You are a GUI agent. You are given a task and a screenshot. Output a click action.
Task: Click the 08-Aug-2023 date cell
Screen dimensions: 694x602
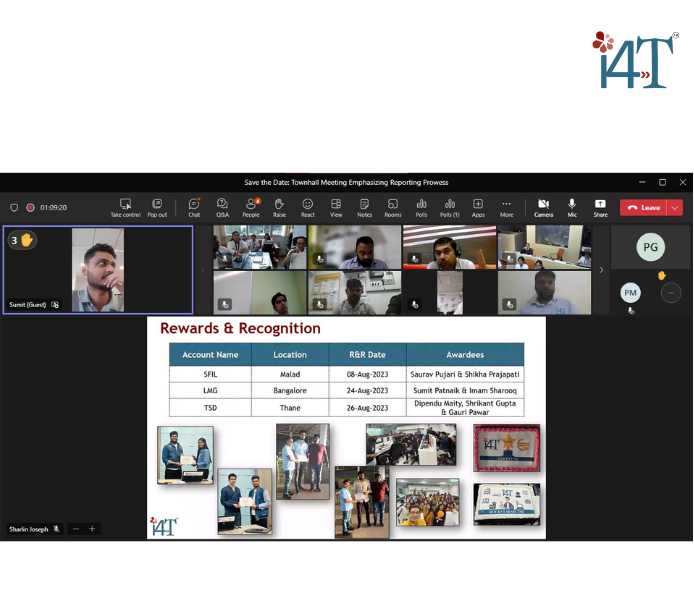click(367, 374)
